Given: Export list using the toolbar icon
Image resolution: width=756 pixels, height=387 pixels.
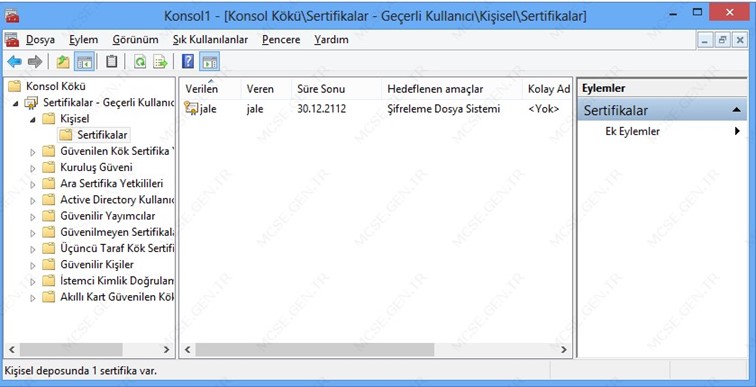Looking at the screenshot, I should click(x=160, y=62).
